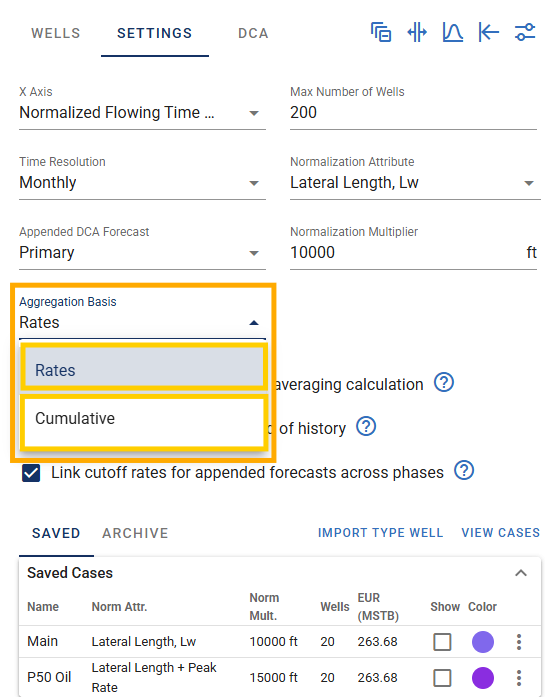Image resolution: width=552 pixels, height=697 pixels.
Task: Click VIEW CASES button
Action: [x=500, y=533]
